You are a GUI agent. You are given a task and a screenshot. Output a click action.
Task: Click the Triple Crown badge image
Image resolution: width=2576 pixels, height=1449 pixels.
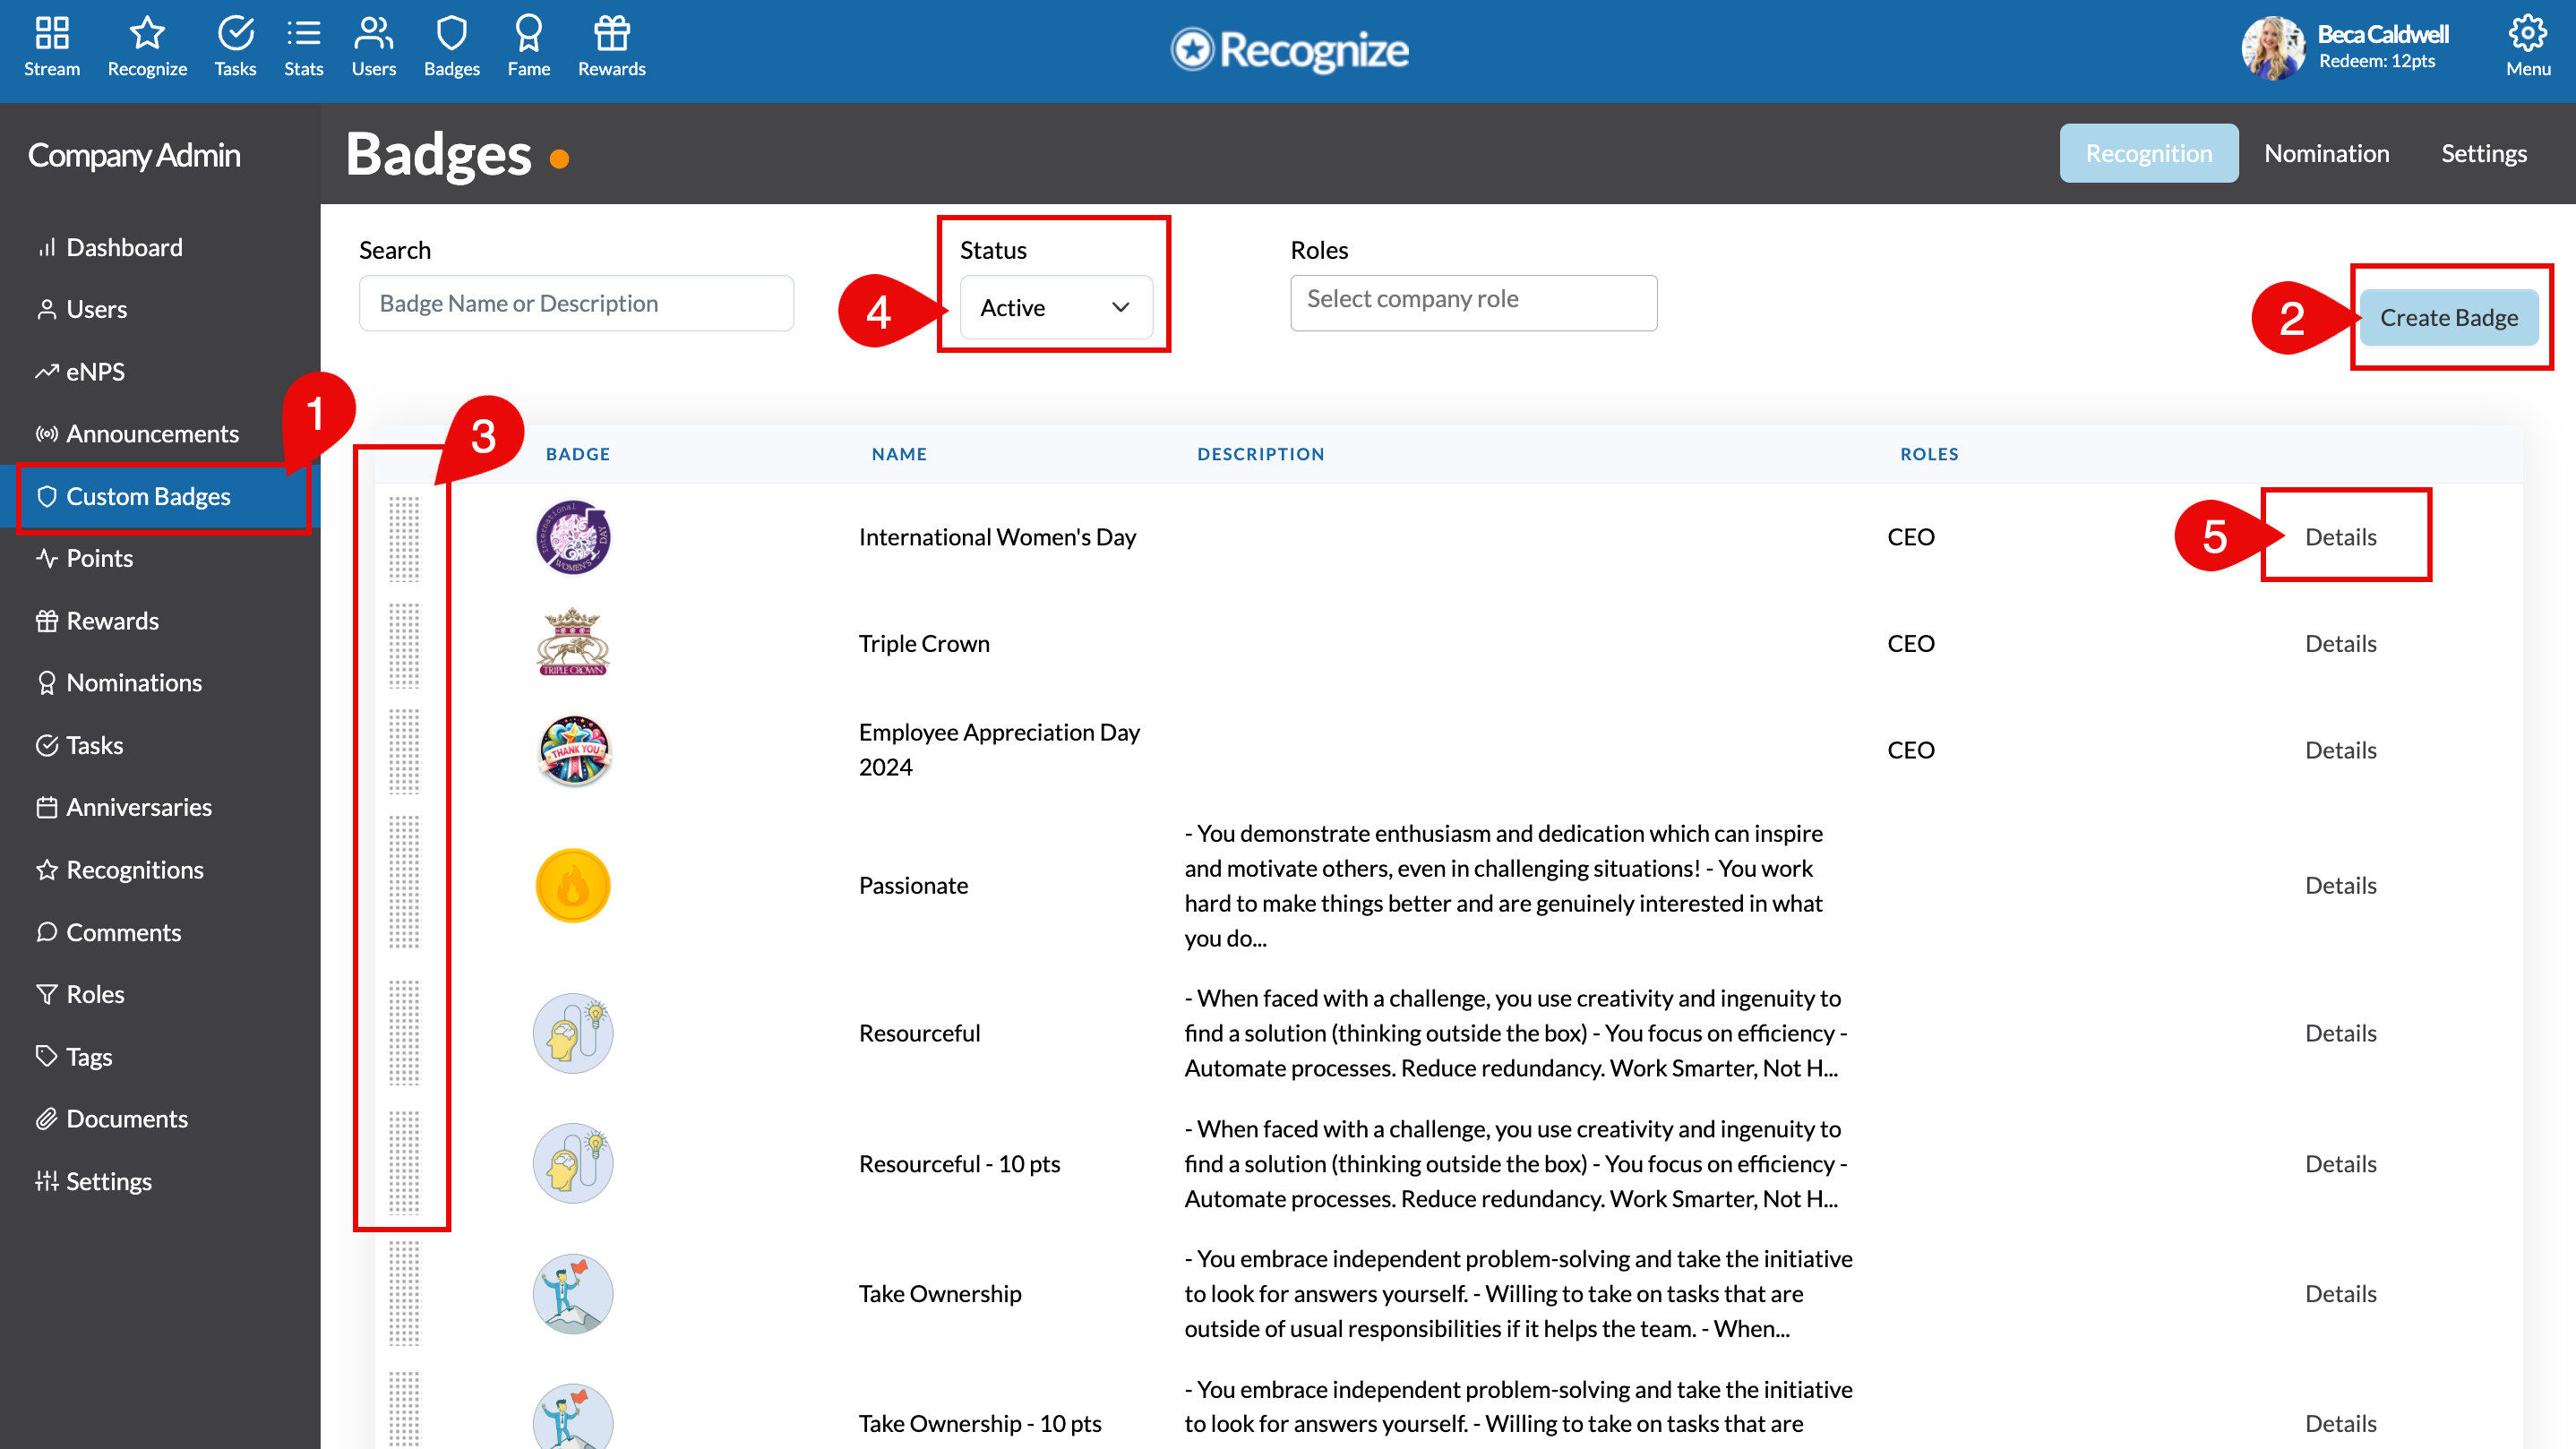(573, 642)
